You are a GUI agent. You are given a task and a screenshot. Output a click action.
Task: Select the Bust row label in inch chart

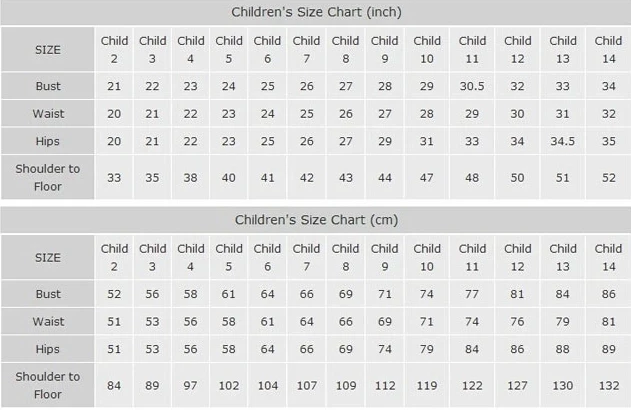tap(47, 87)
